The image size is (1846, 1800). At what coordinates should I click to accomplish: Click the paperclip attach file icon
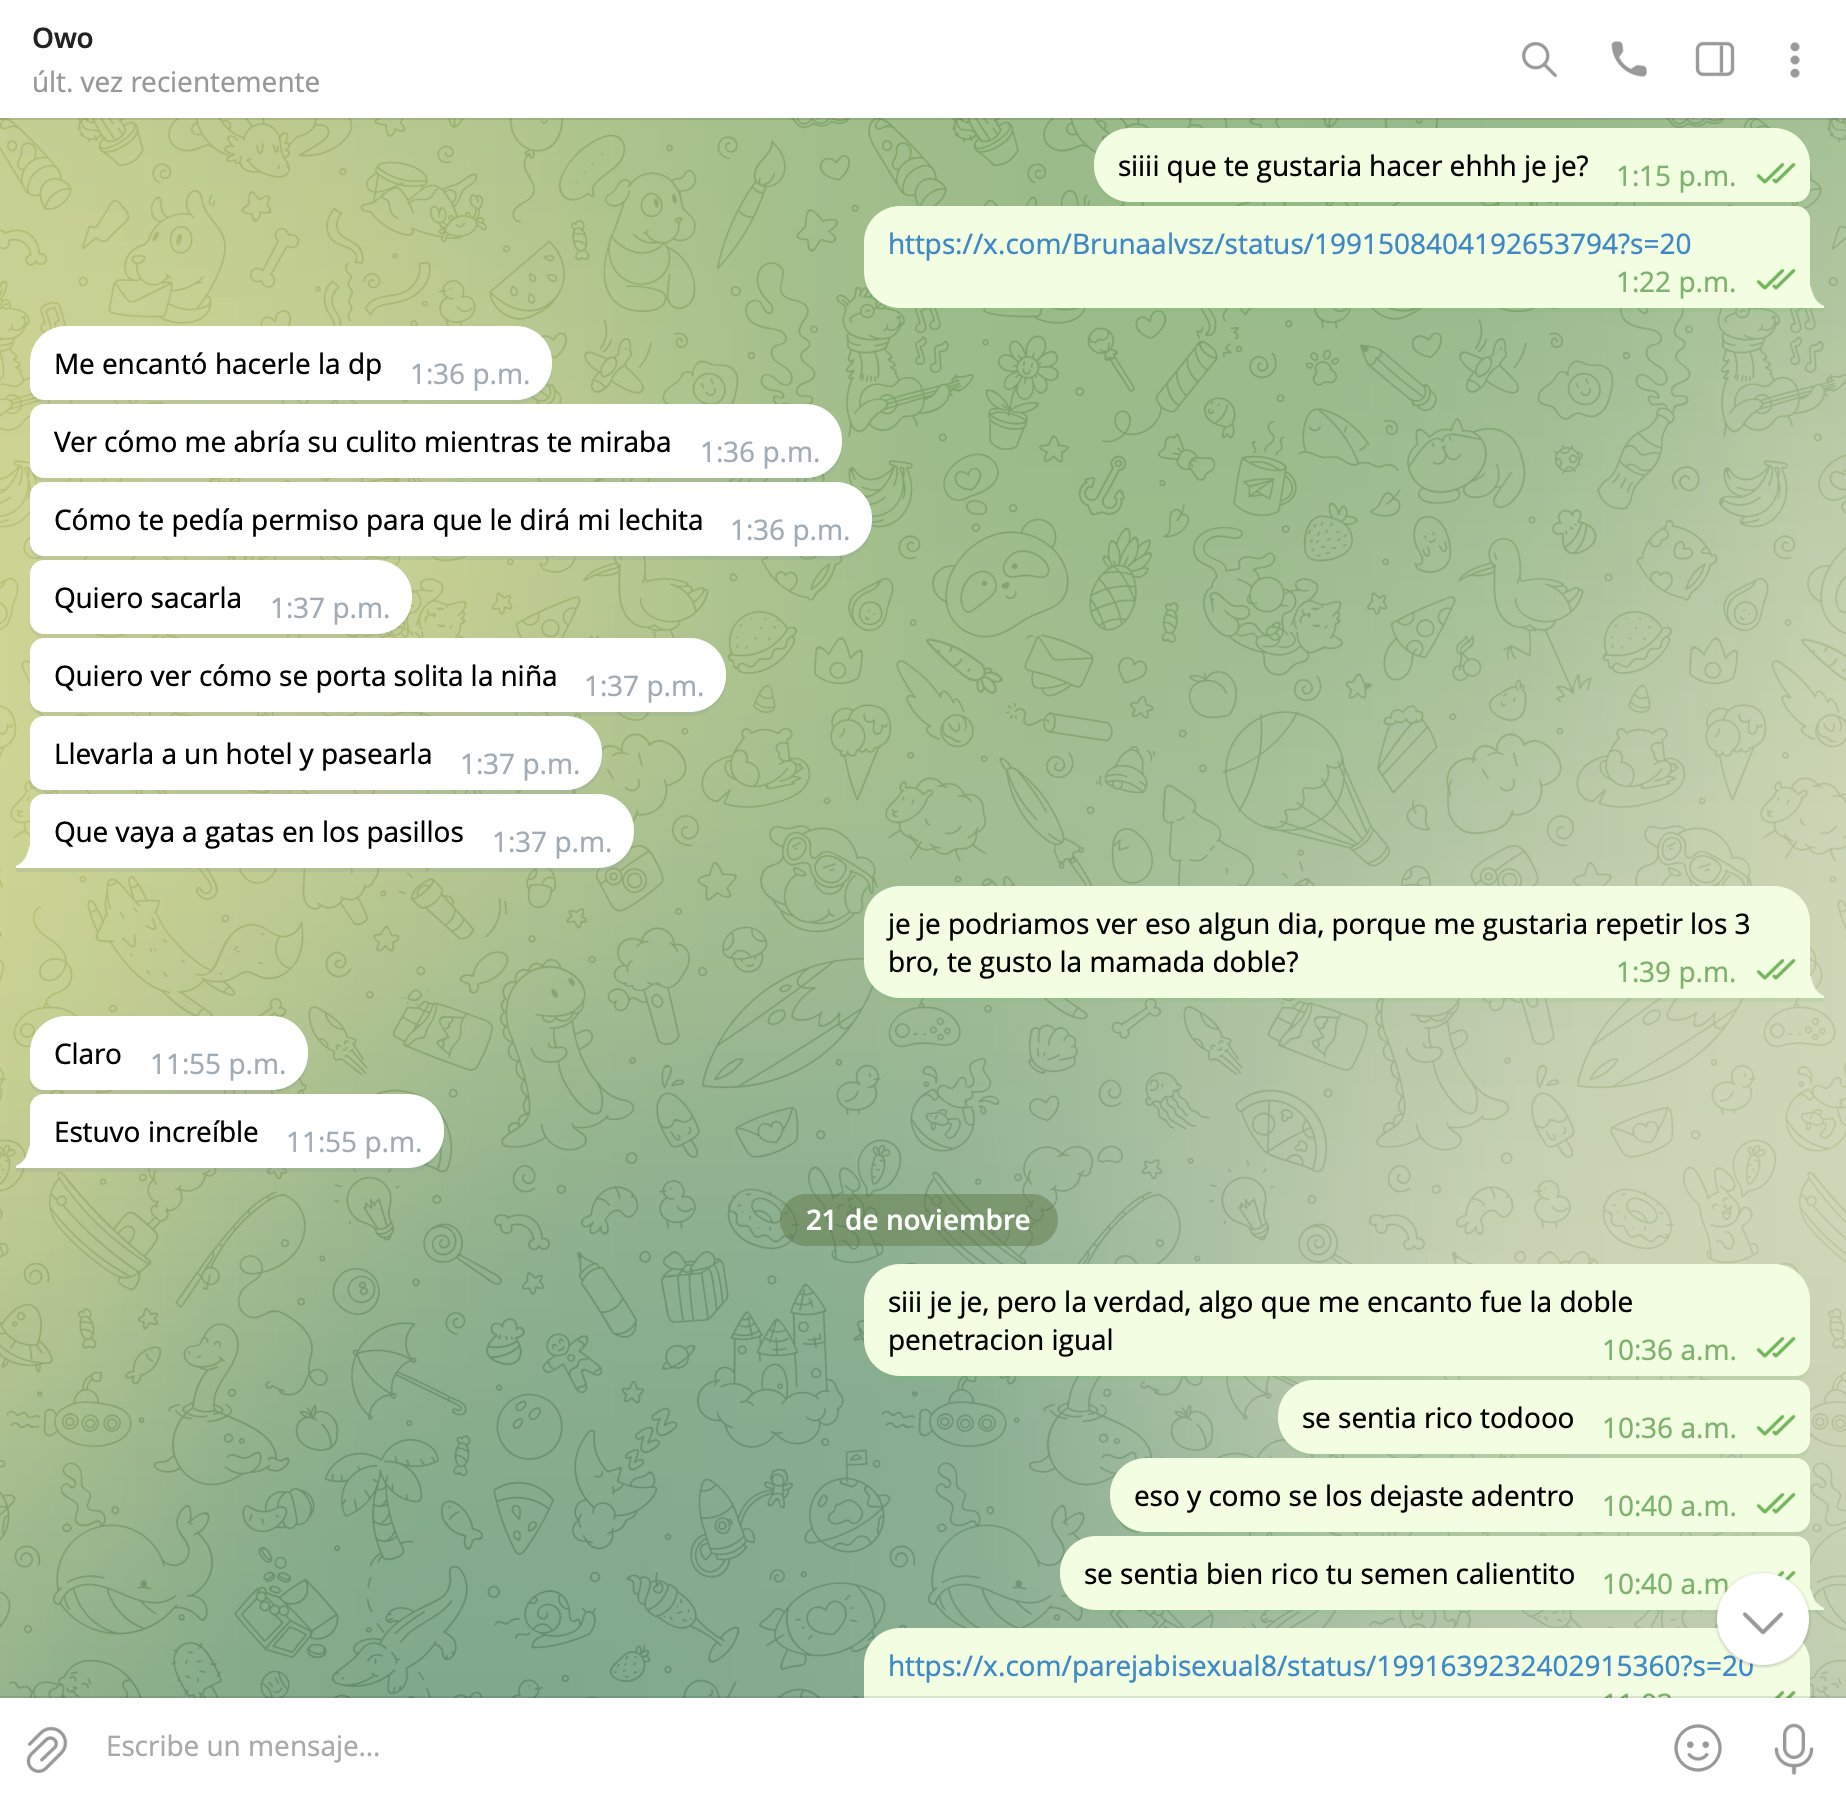pos(46,1748)
